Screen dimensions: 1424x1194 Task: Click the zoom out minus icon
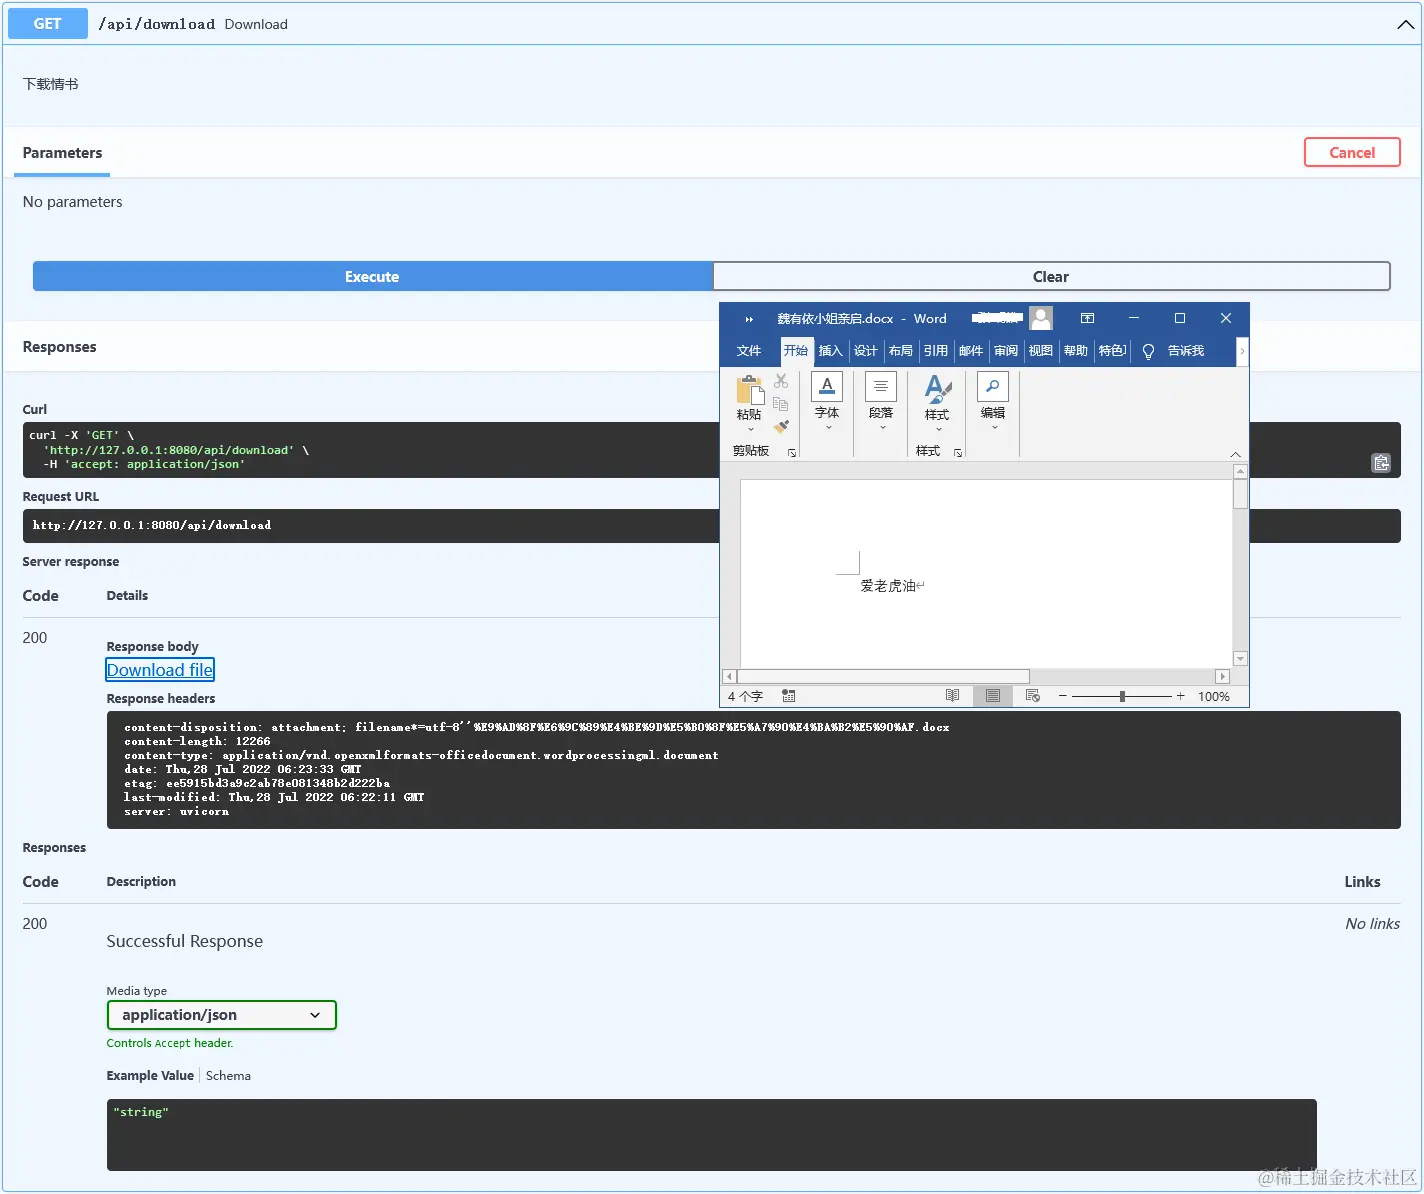pos(1062,696)
